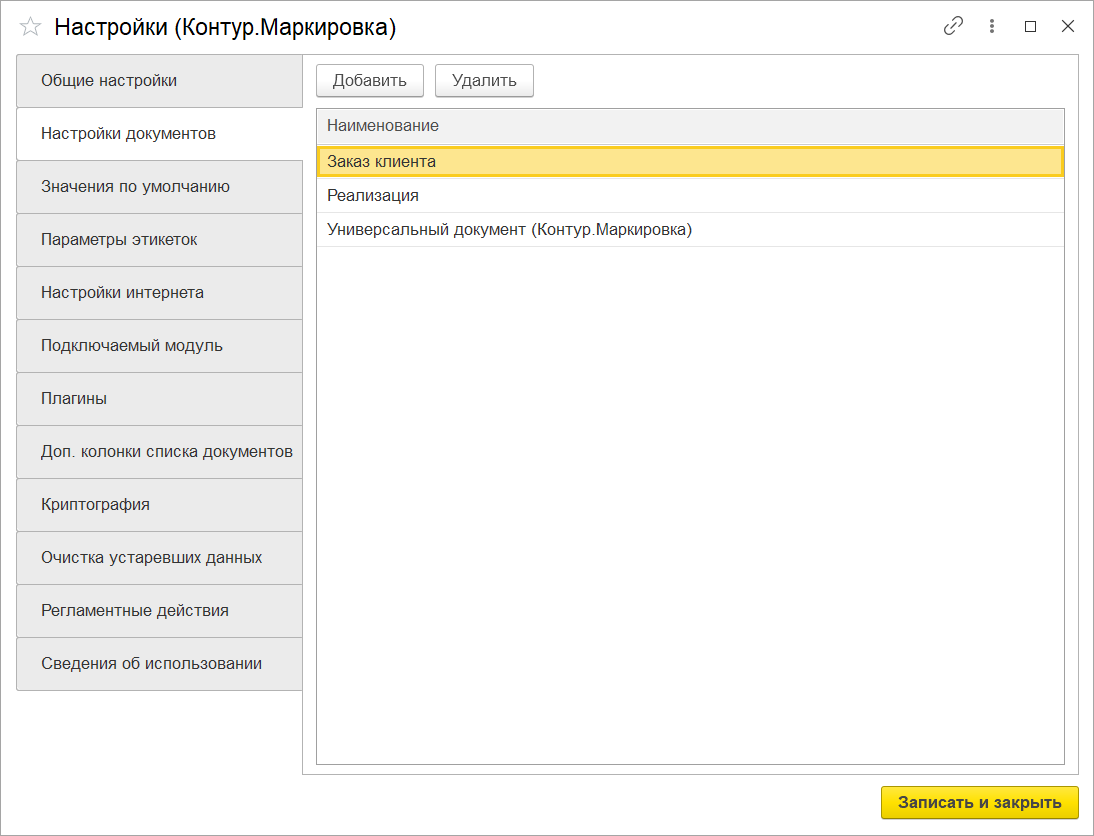
Task: Open Сведения об использовании tab
Action: pos(159,664)
